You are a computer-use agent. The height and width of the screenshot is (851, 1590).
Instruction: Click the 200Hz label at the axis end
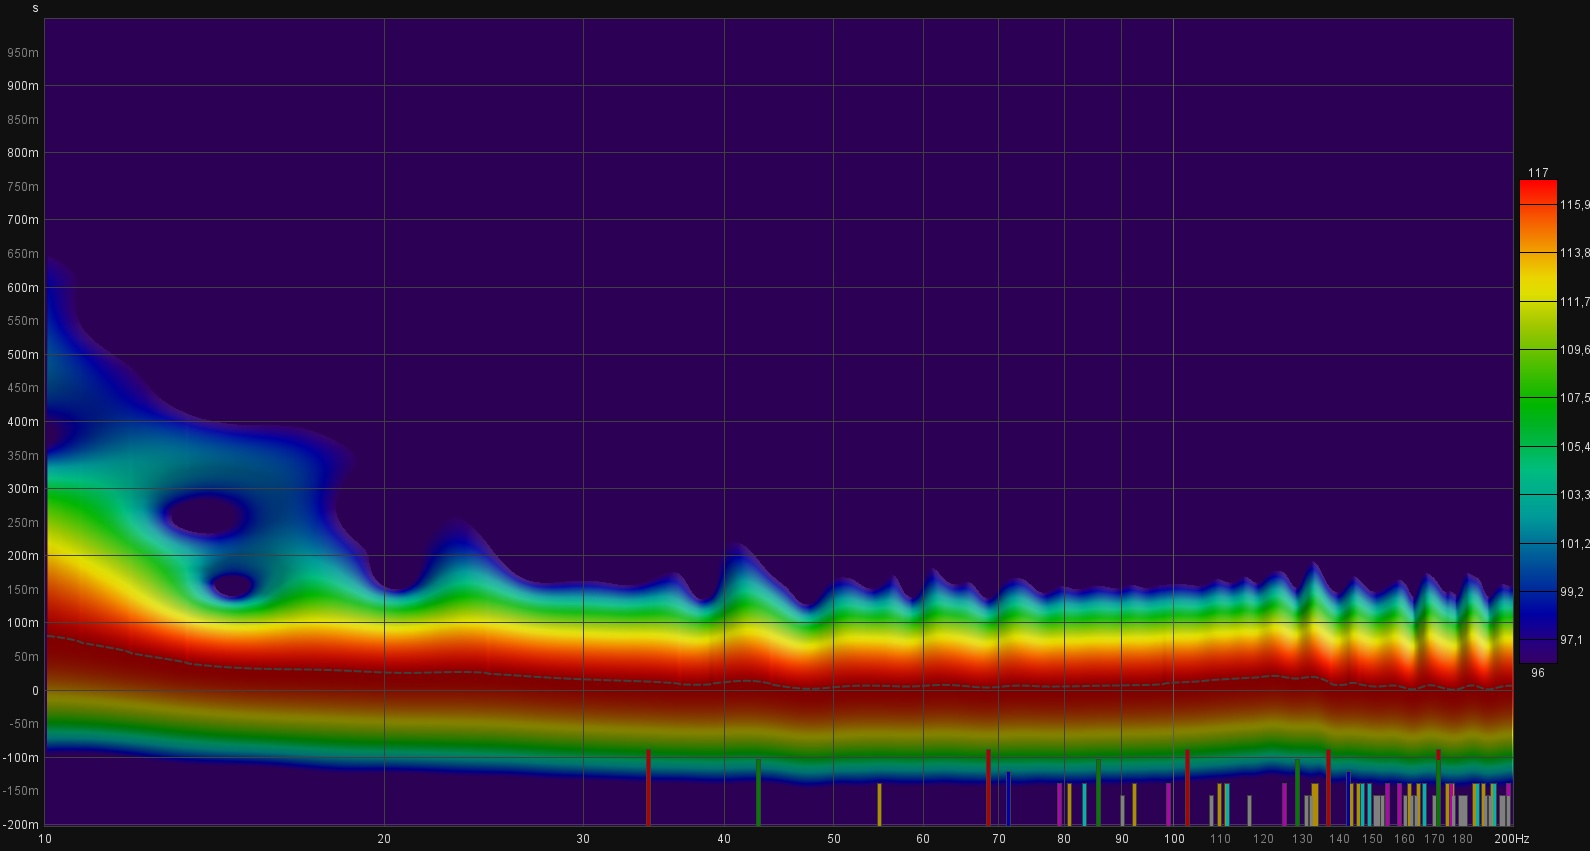(x=1511, y=839)
